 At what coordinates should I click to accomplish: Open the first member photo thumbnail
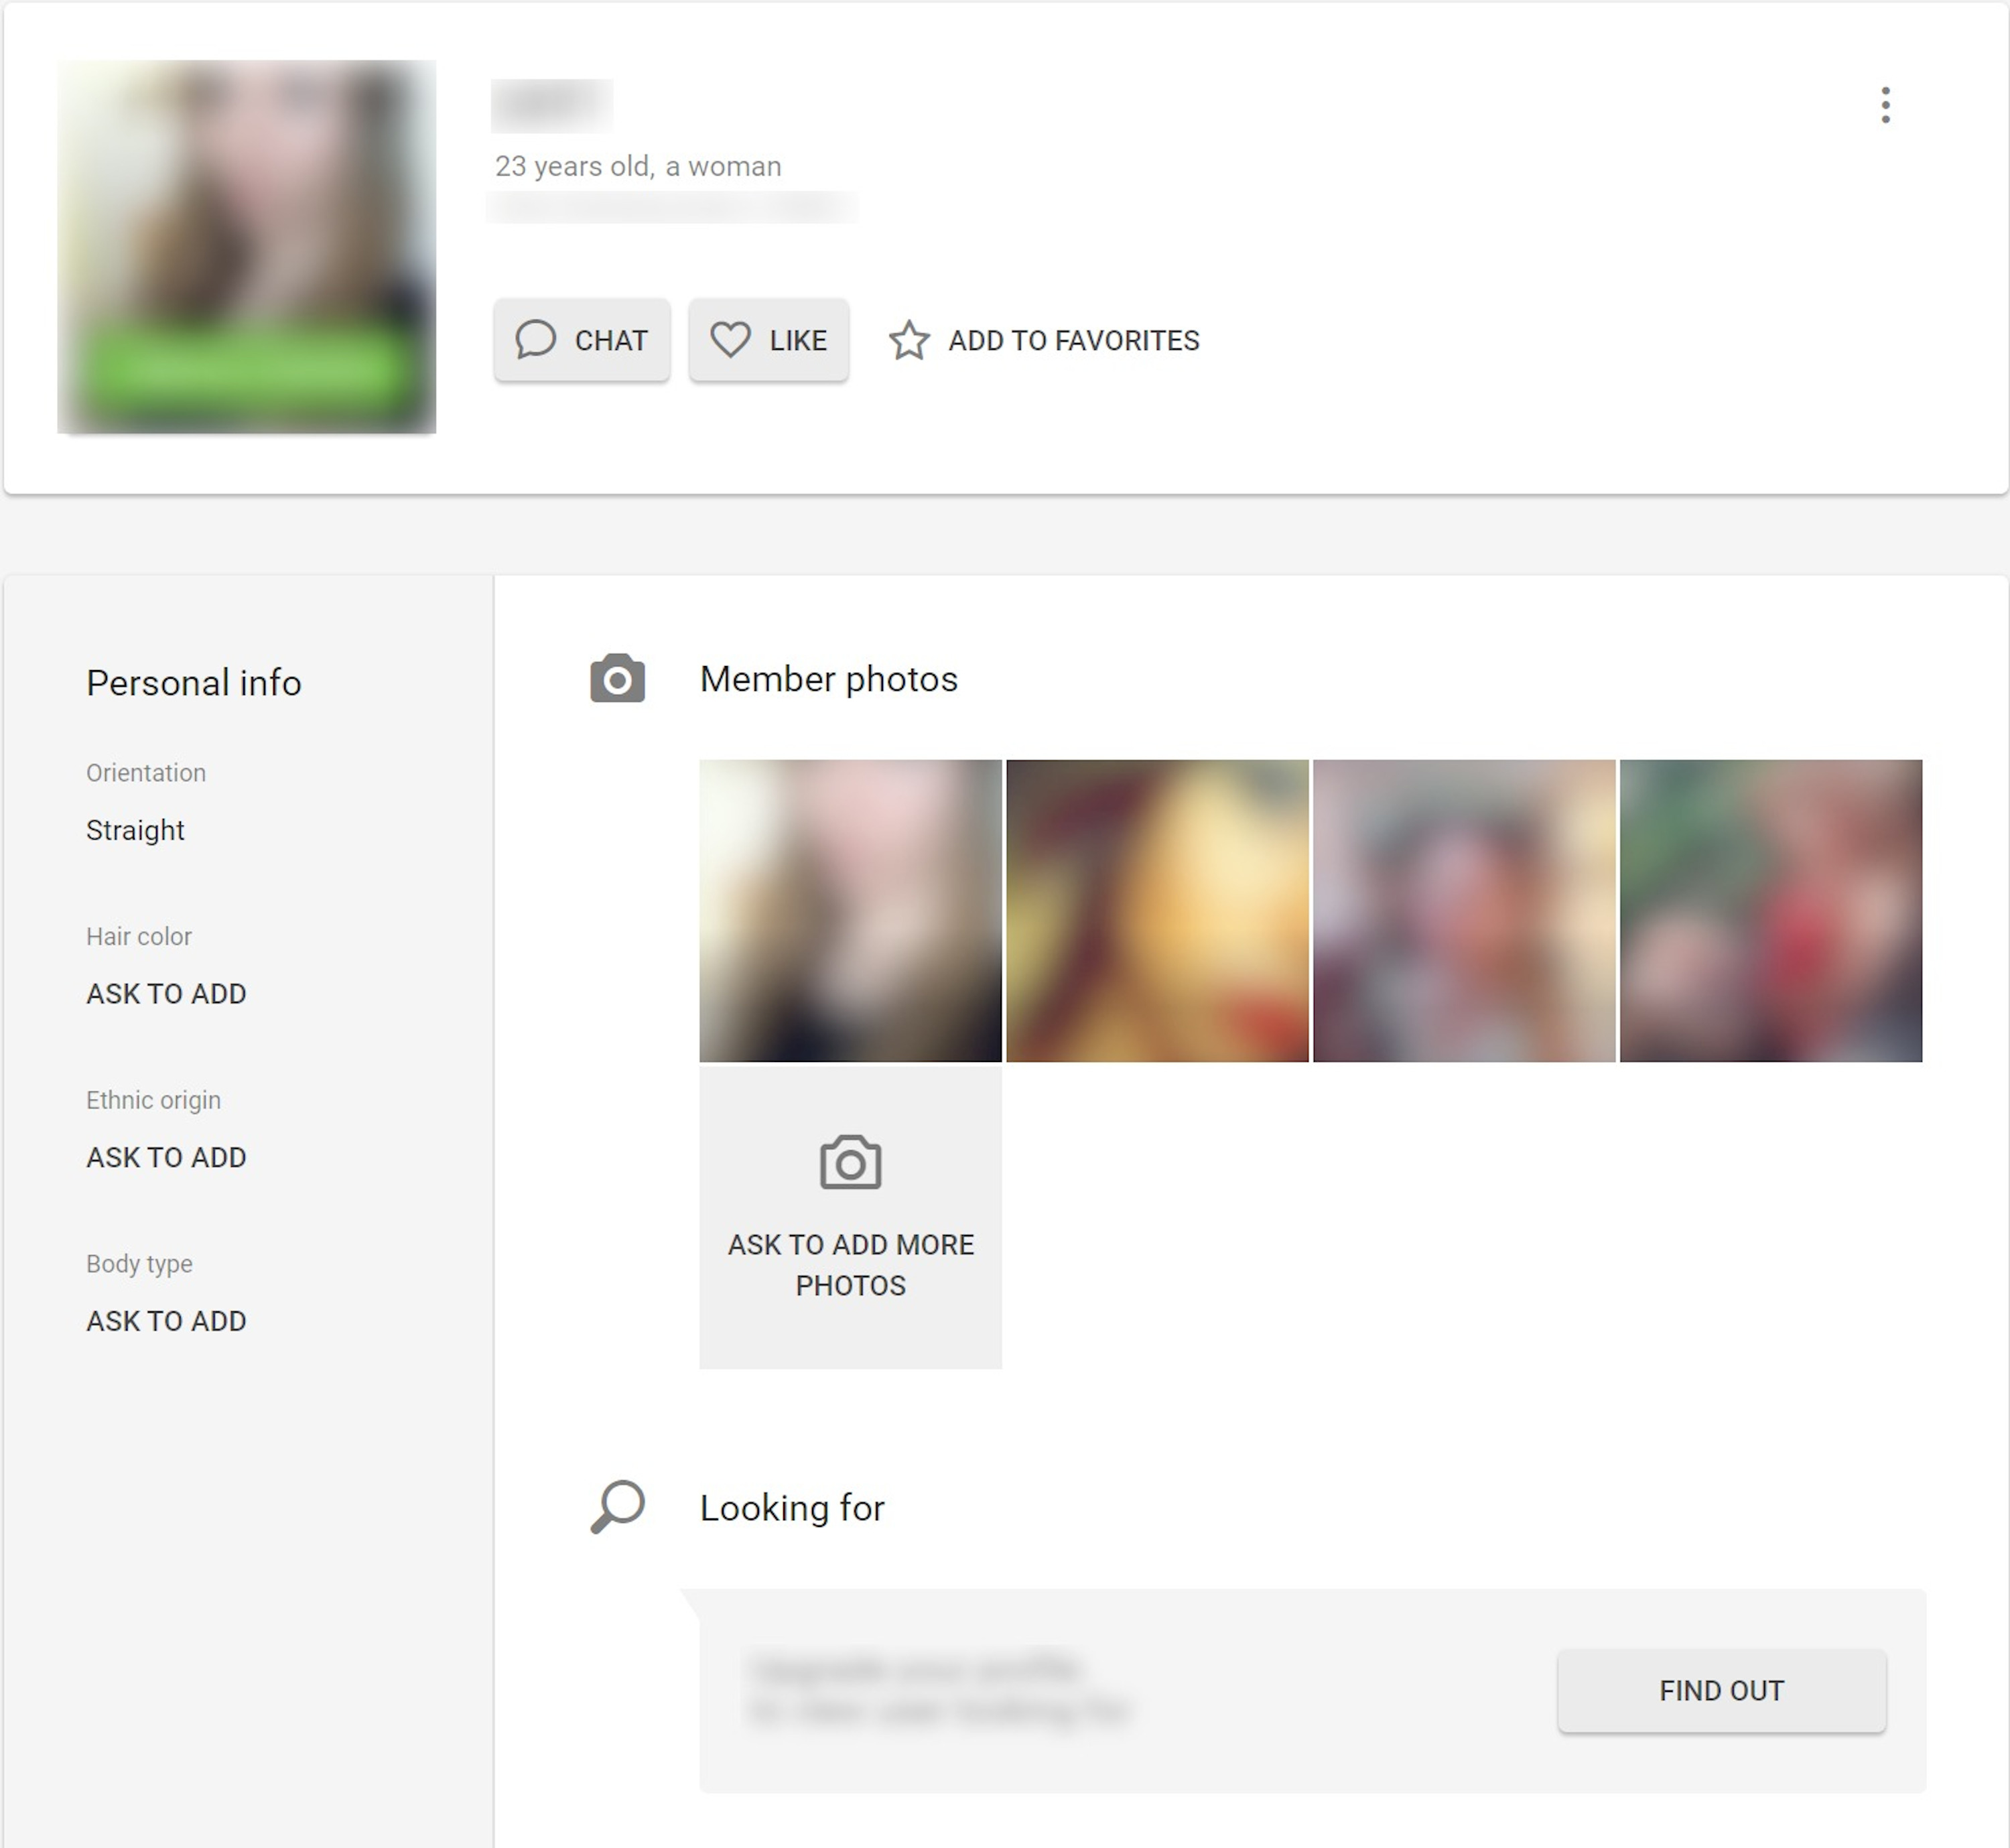[x=850, y=910]
